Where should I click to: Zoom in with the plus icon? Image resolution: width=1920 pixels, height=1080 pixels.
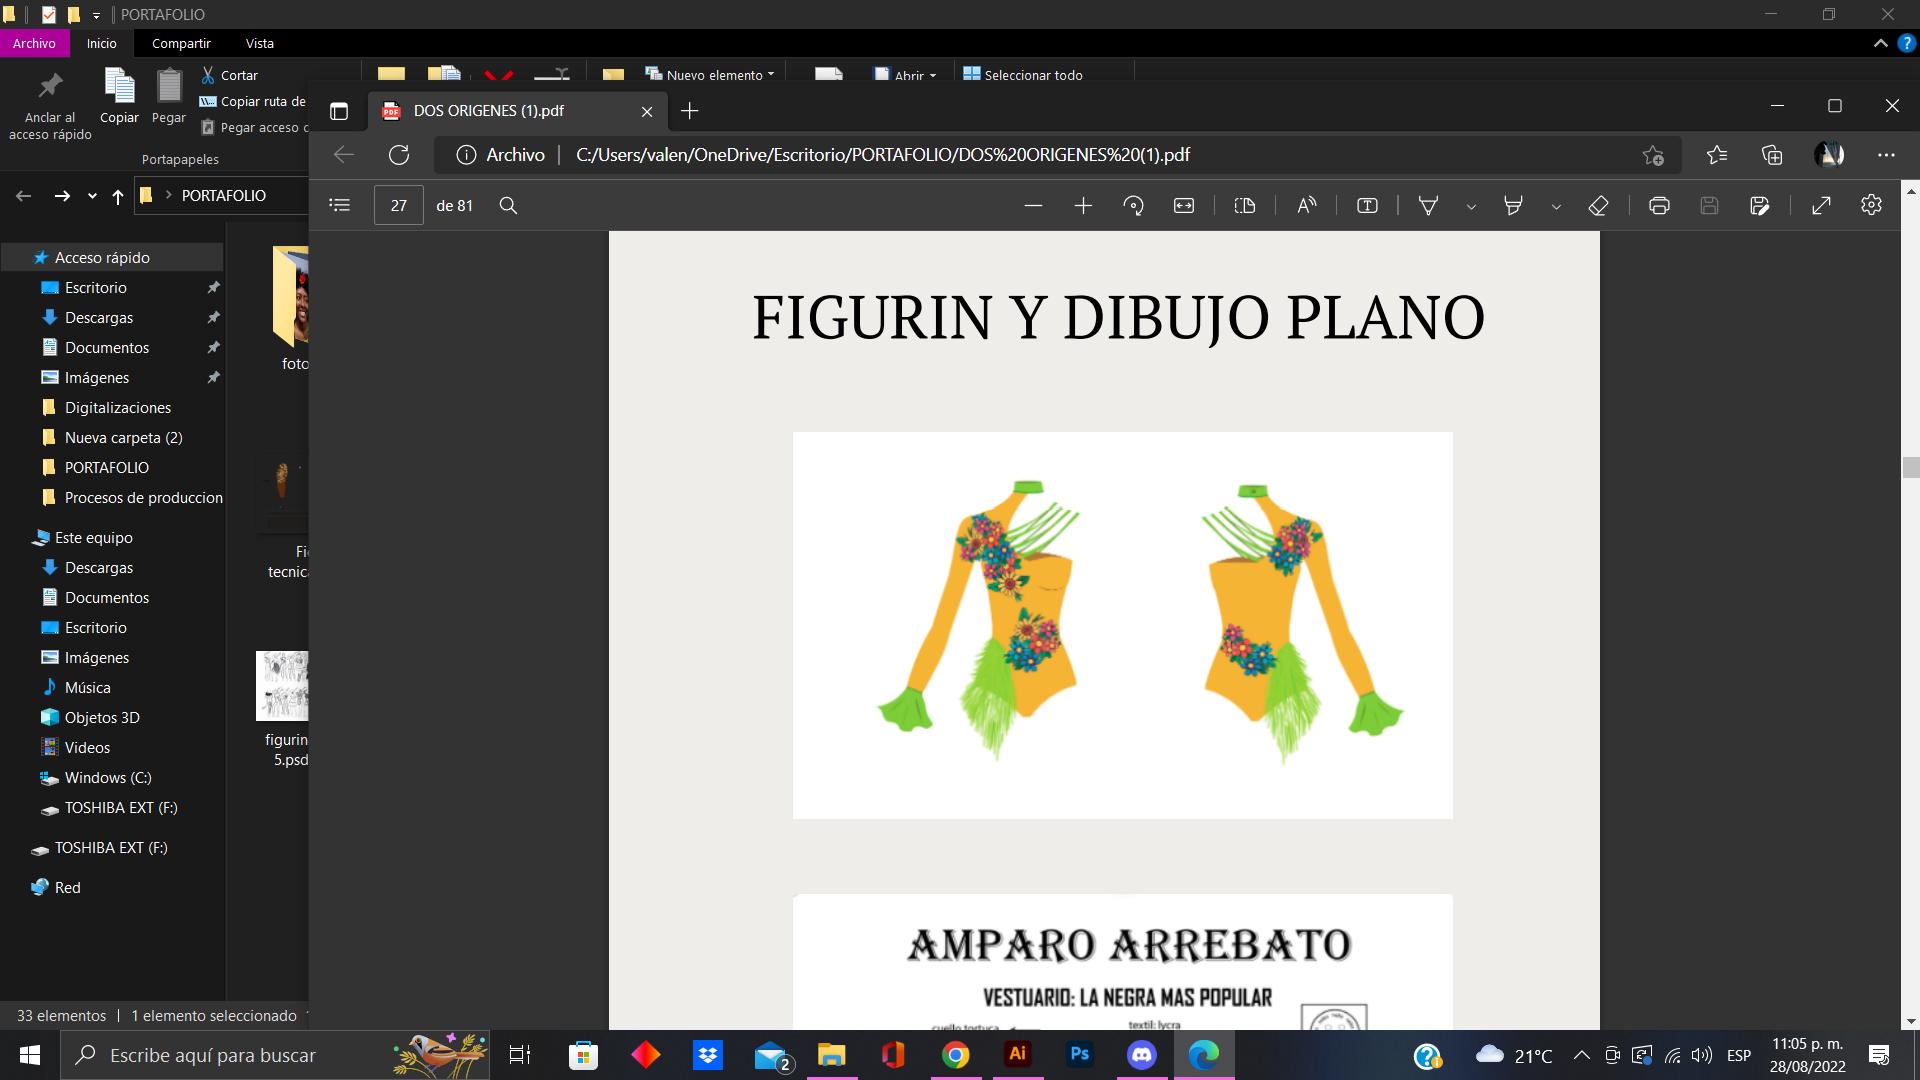click(1083, 205)
